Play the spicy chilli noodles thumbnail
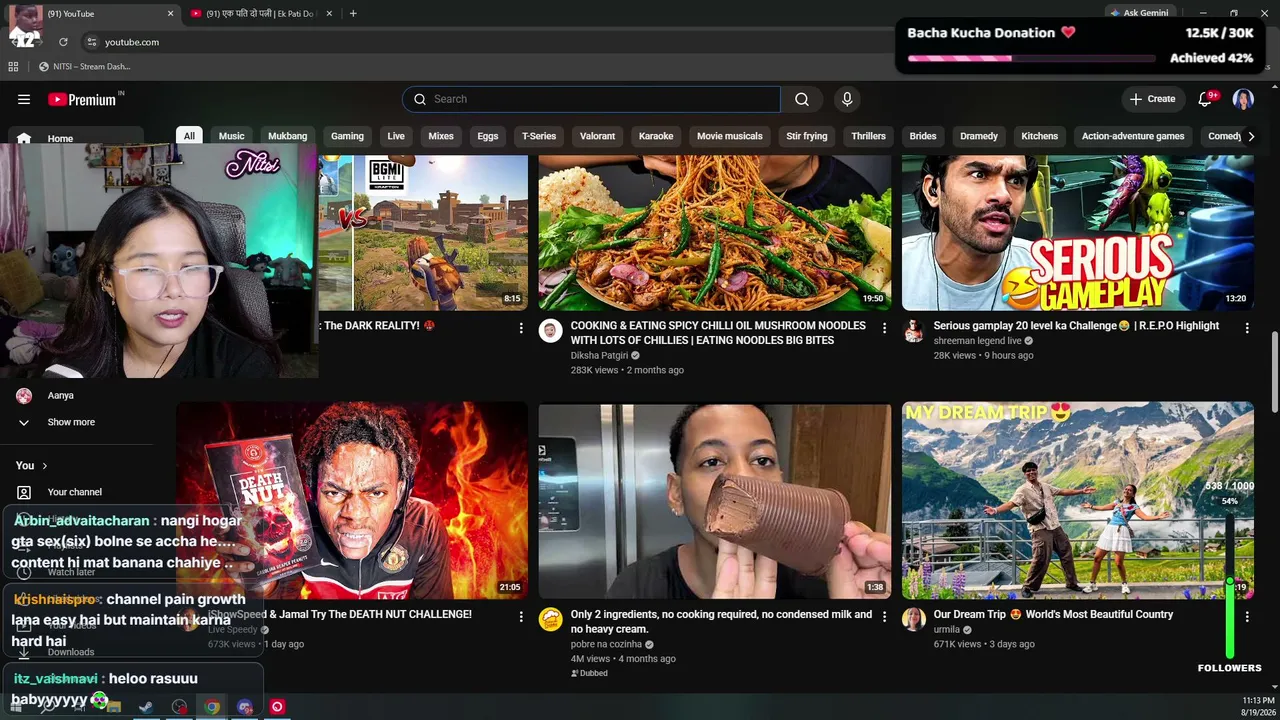Viewport: 1280px width, 720px height. (x=715, y=233)
